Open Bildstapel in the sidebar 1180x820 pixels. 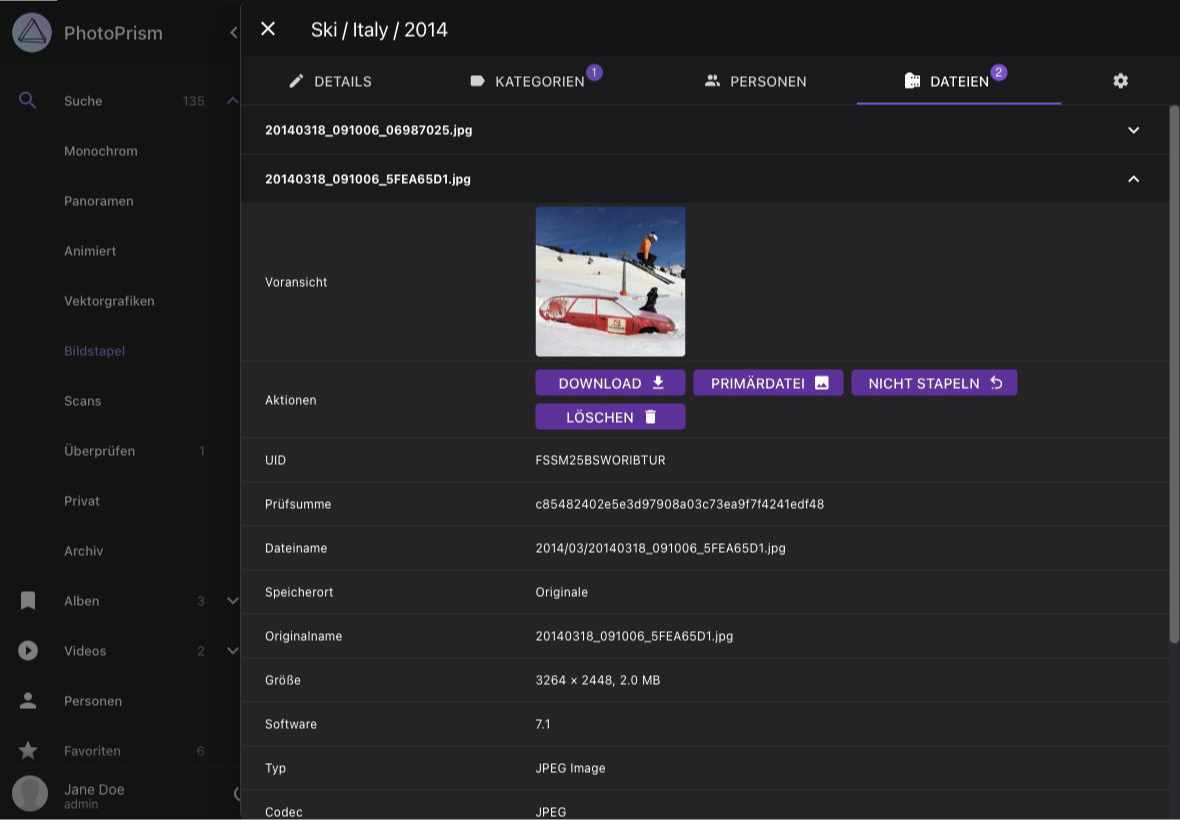(x=95, y=351)
